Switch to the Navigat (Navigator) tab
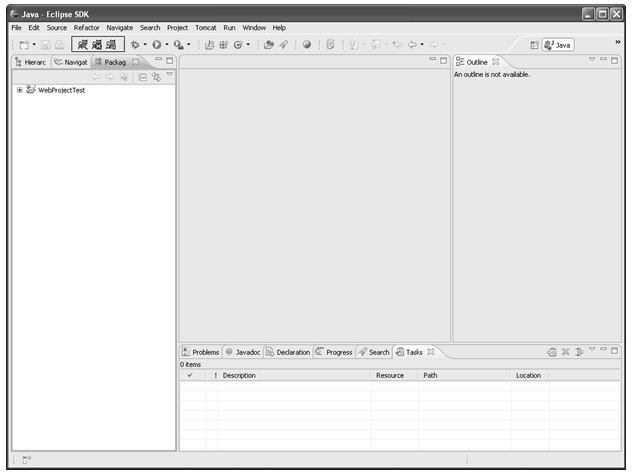Viewport: 635px width, 475px height. click(x=71, y=62)
